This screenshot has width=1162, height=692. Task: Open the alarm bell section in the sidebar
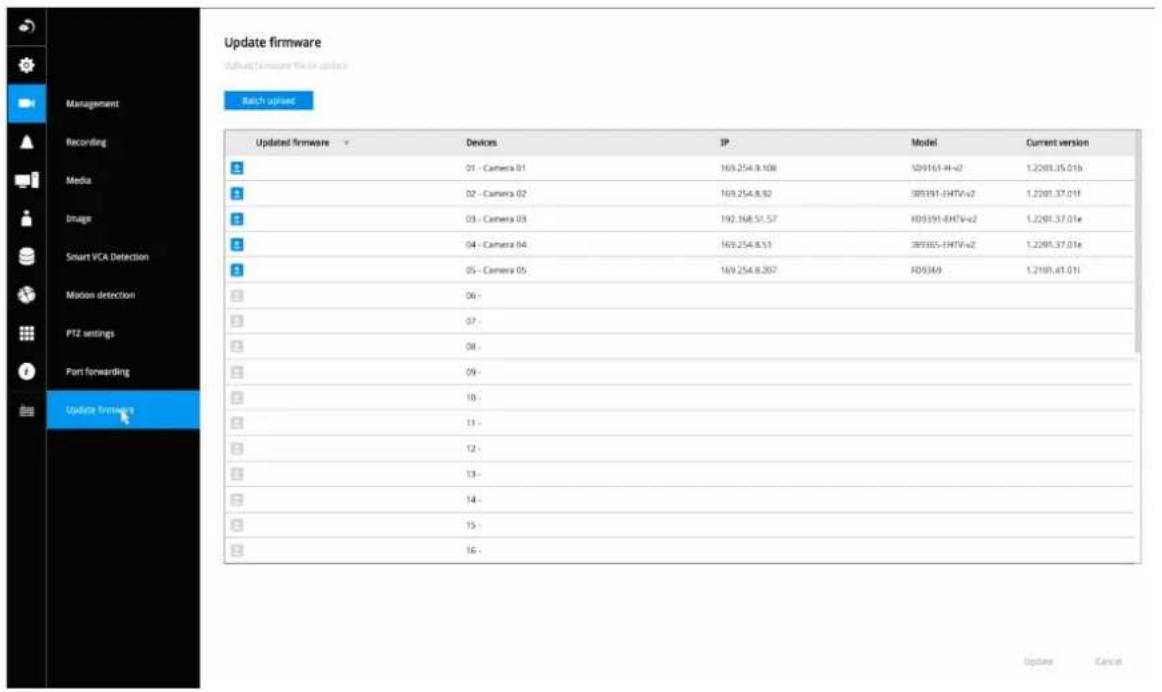(27, 142)
